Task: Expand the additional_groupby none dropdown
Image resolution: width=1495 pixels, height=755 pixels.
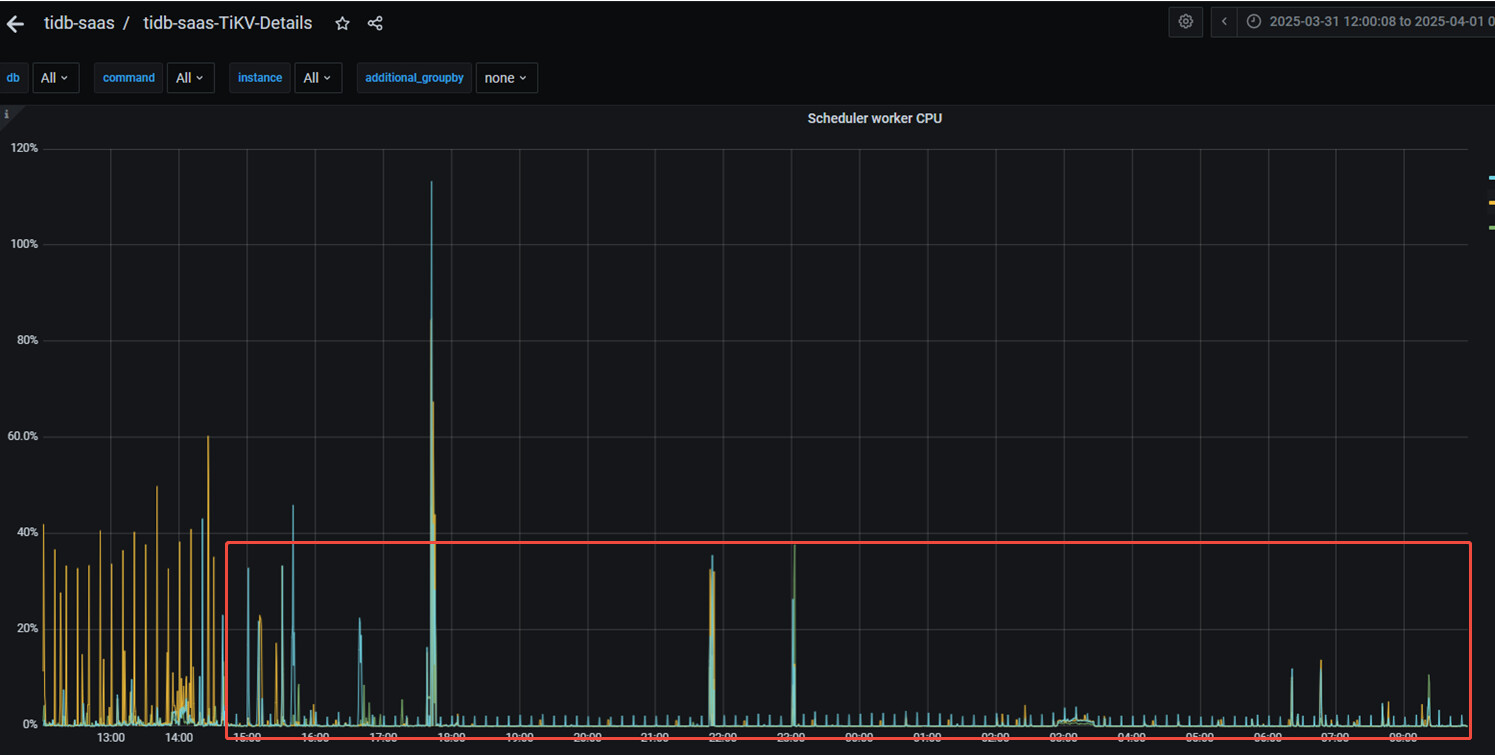Action: coord(506,78)
